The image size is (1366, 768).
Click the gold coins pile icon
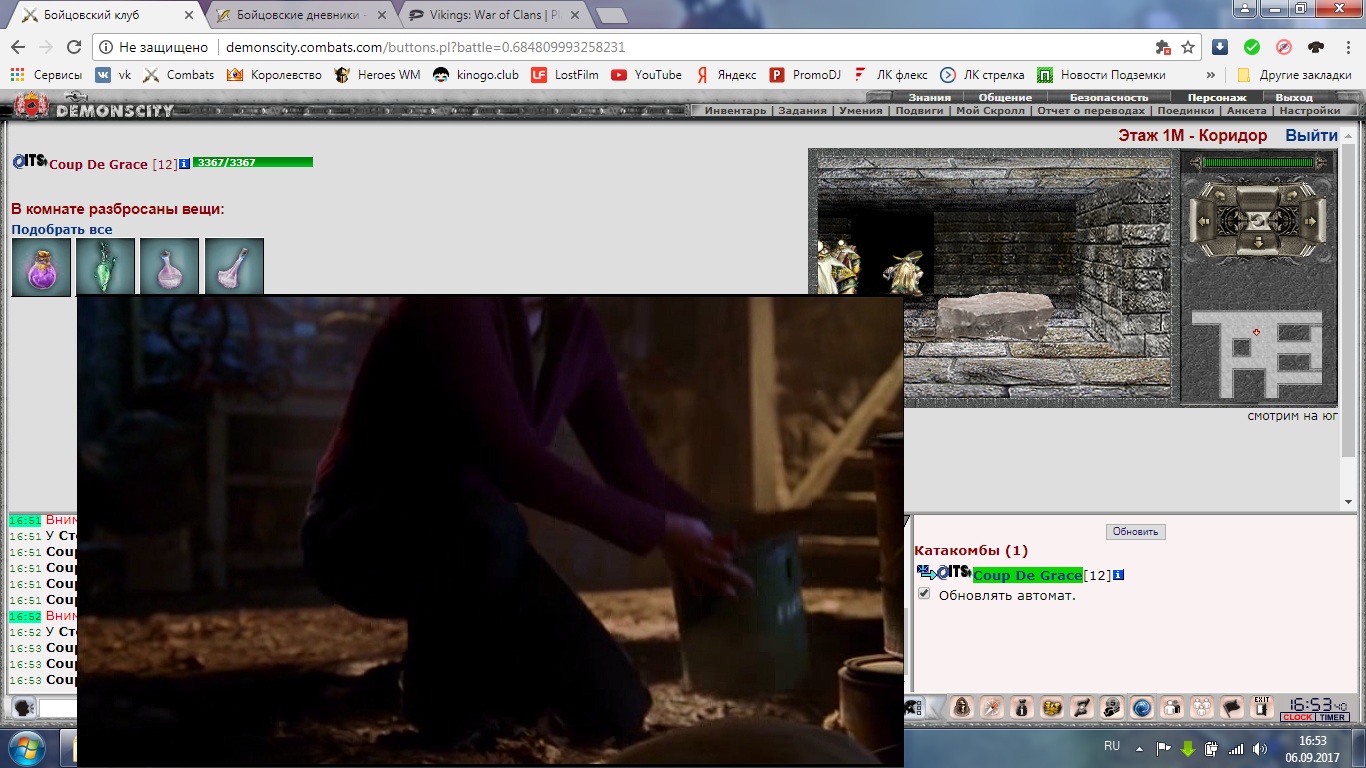point(1052,707)
